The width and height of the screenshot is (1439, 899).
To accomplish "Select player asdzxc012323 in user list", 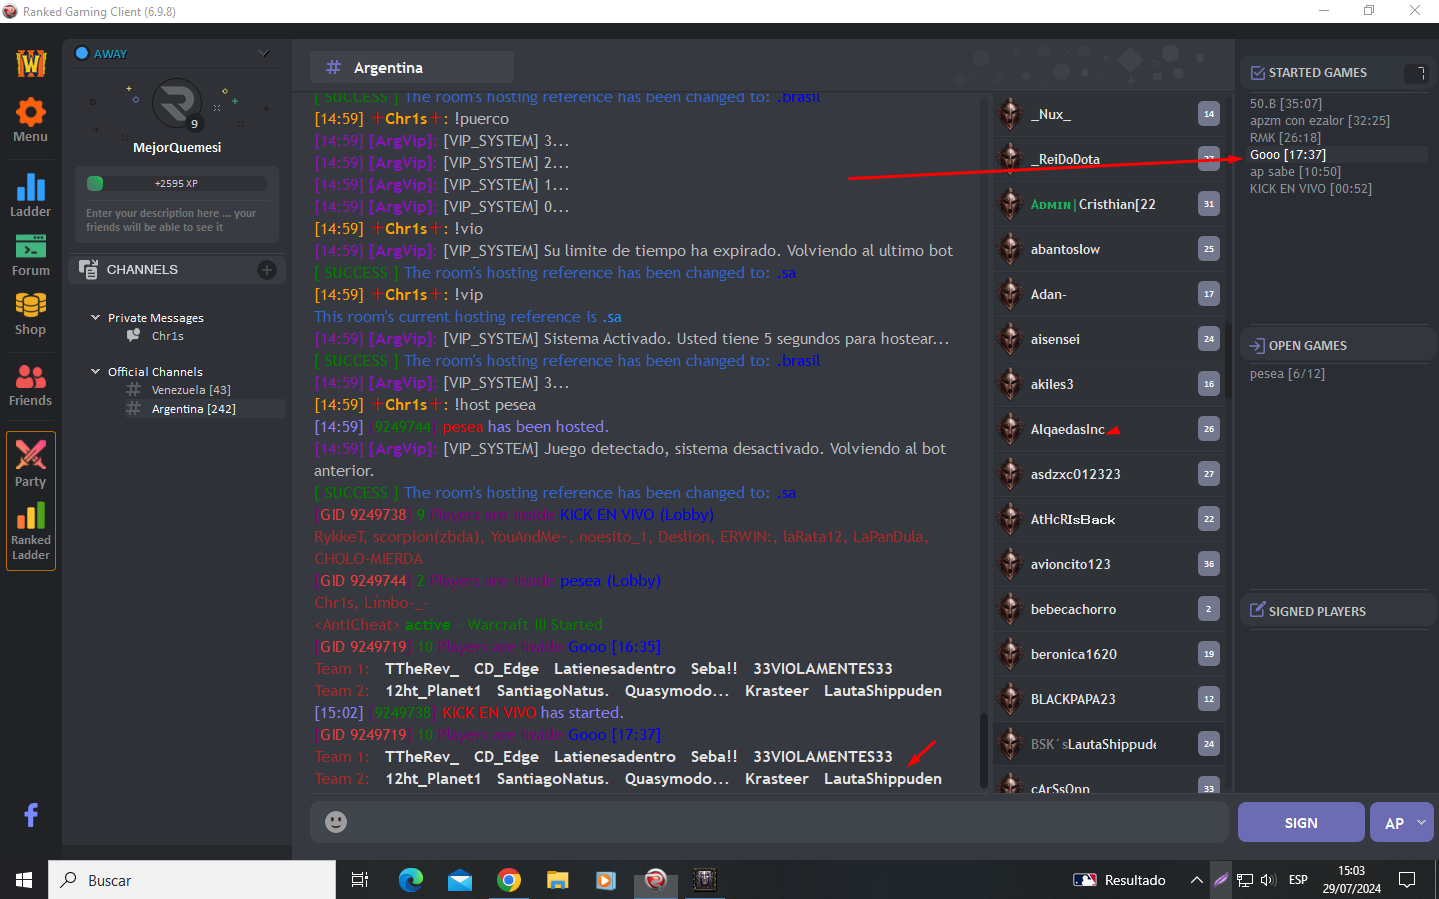I will click(x=1075, y=474).
